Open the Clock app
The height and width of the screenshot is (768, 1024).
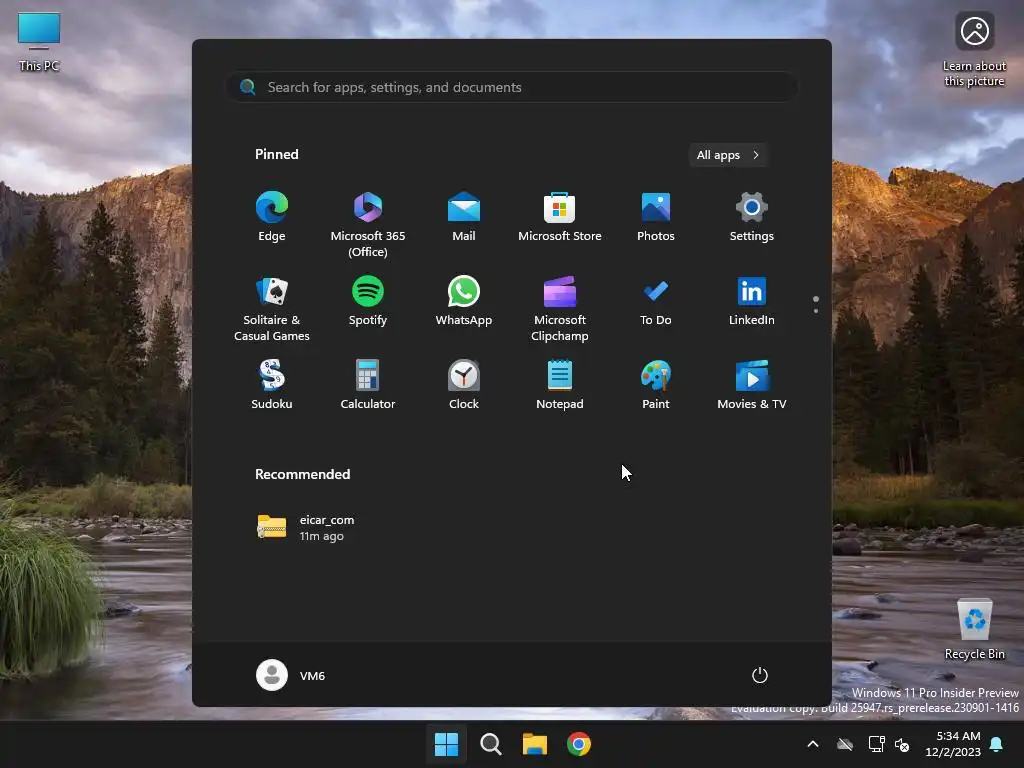pyautogui.click(x=464, y=385)
